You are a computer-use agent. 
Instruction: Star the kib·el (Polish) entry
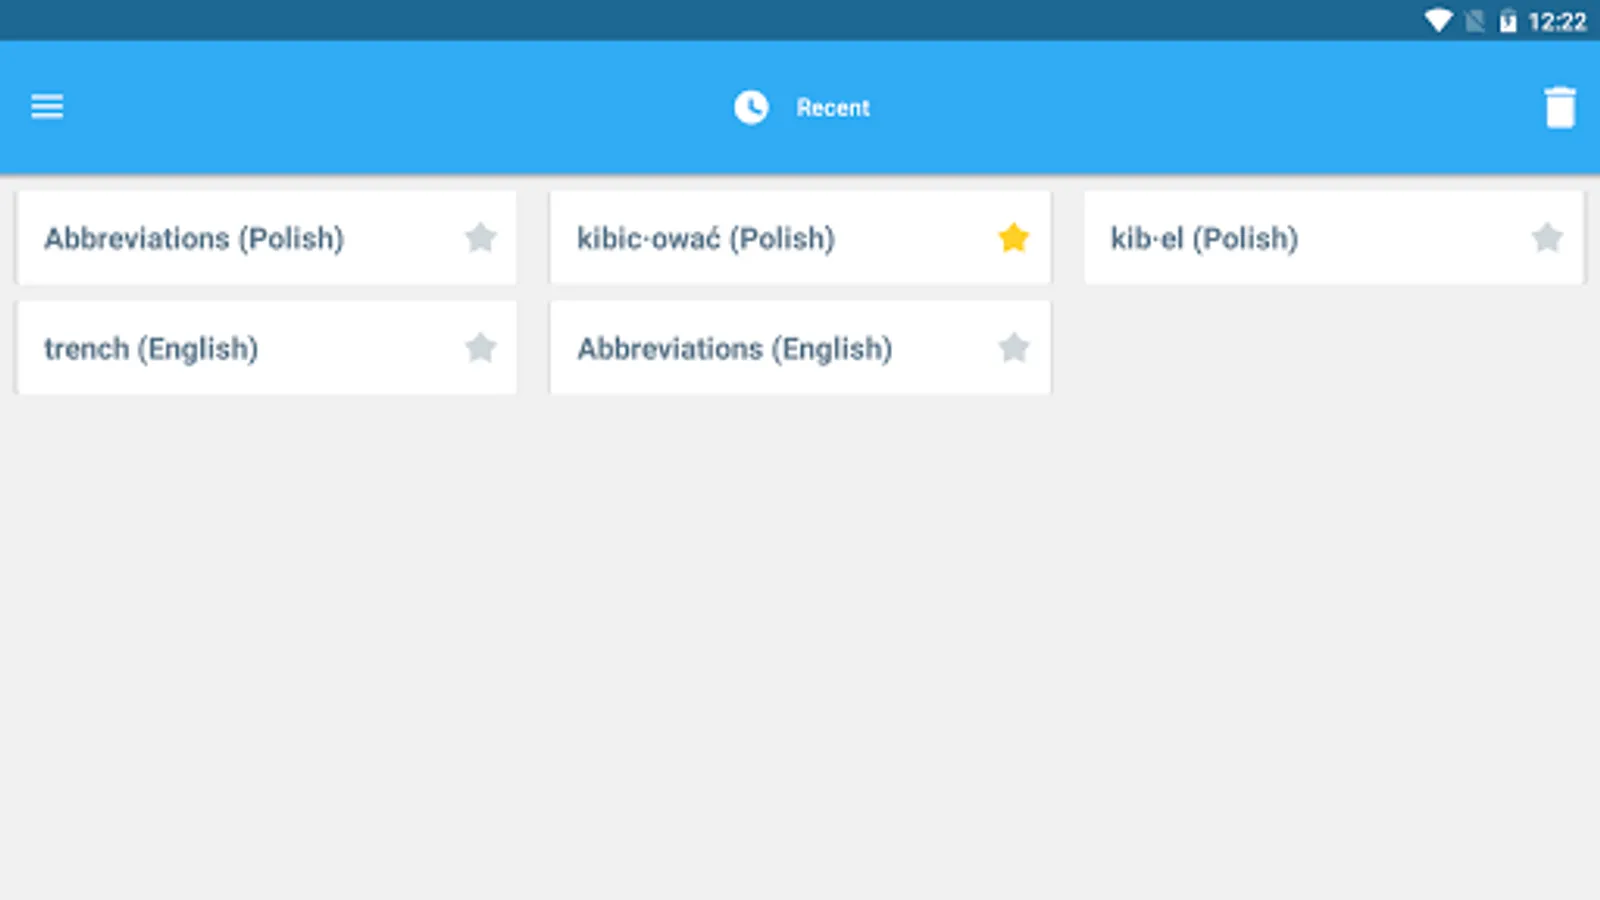[1546, 238]
